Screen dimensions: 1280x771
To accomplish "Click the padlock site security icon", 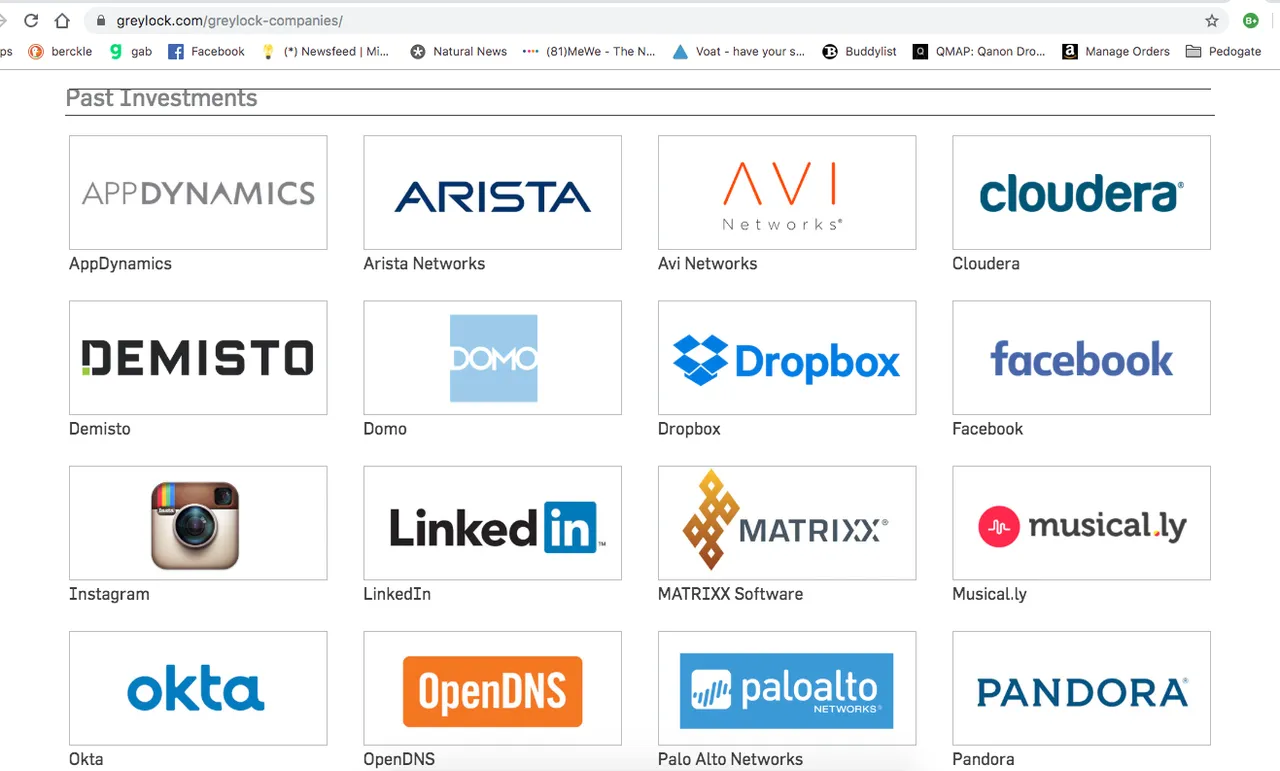I will coord(101,21).
